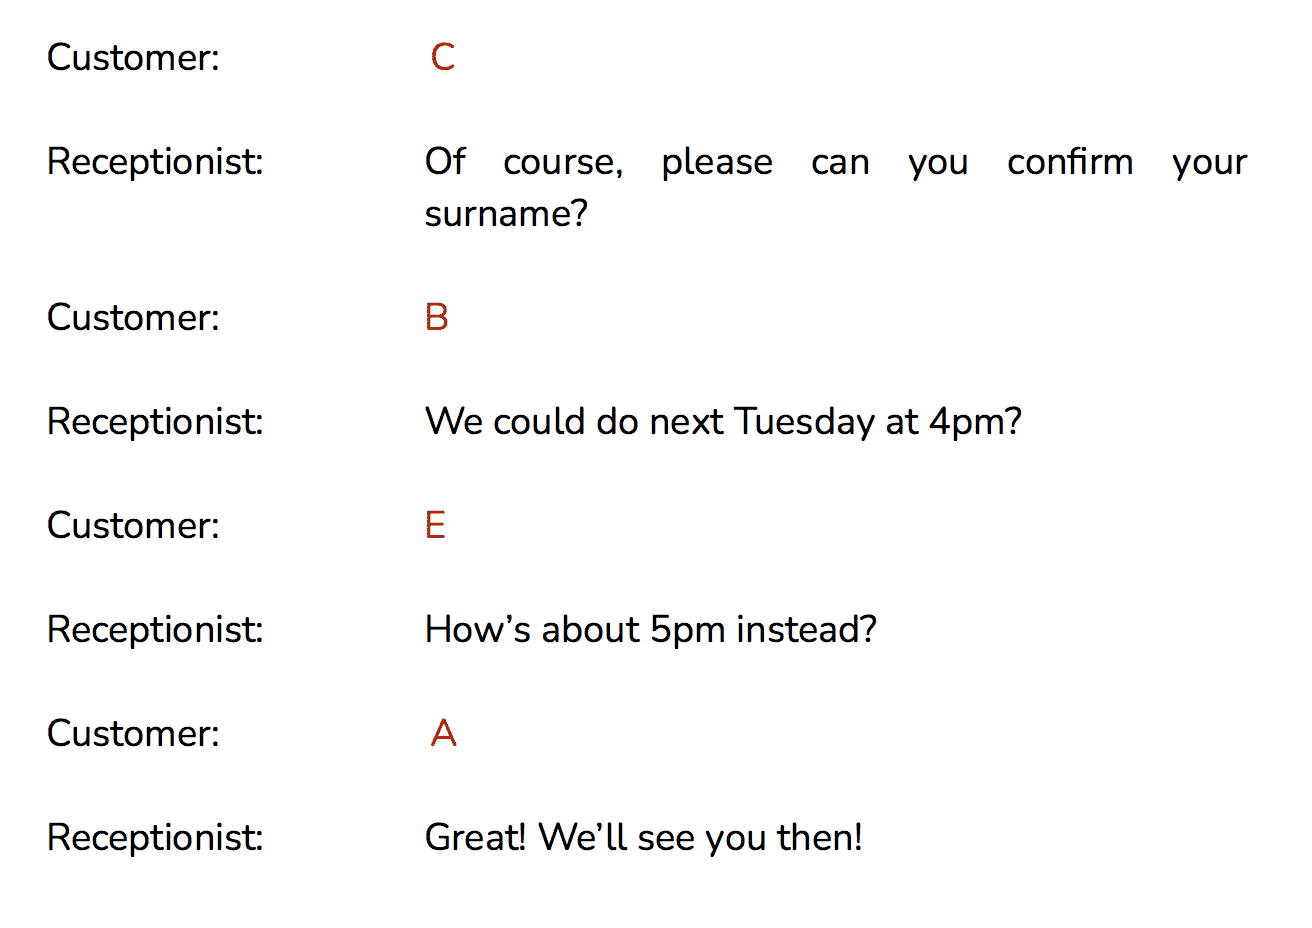Click the red letter A answer
Viewport: 1312px width, 928px height.
pyautogui.click(x=444, y=733)
